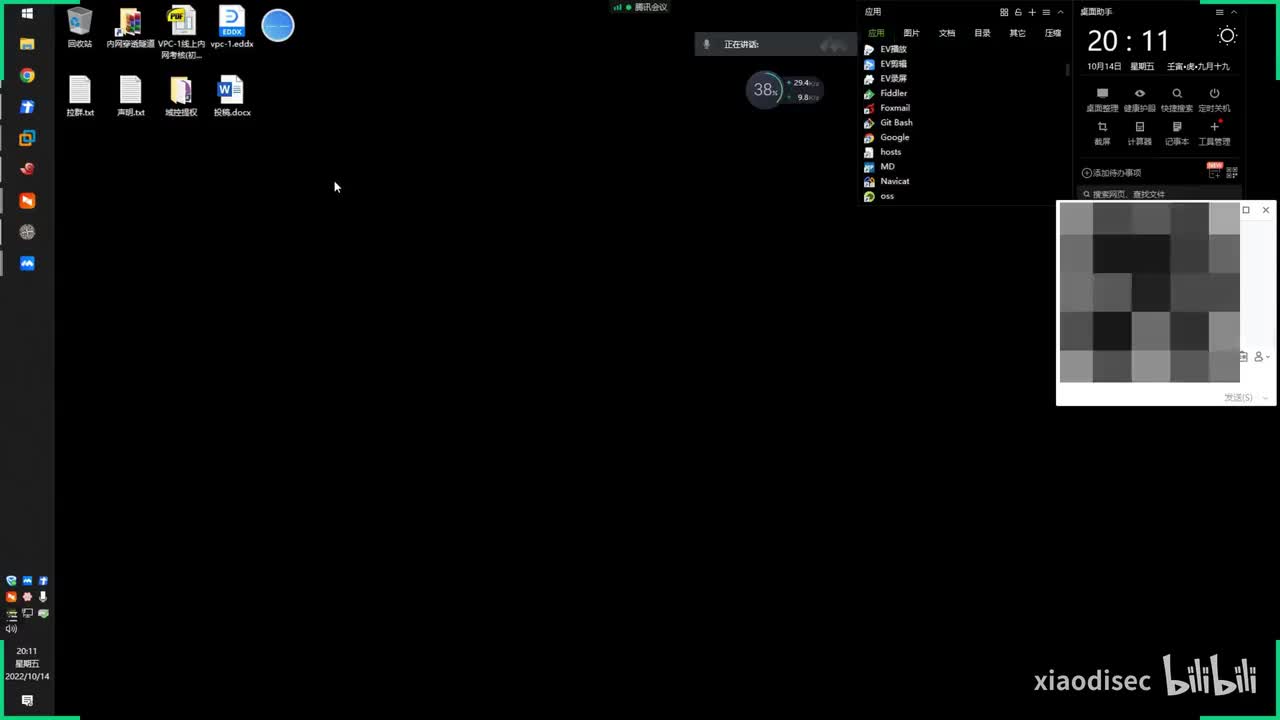Open the microphone tray icon
The image size is (1280, 720).
43,597
